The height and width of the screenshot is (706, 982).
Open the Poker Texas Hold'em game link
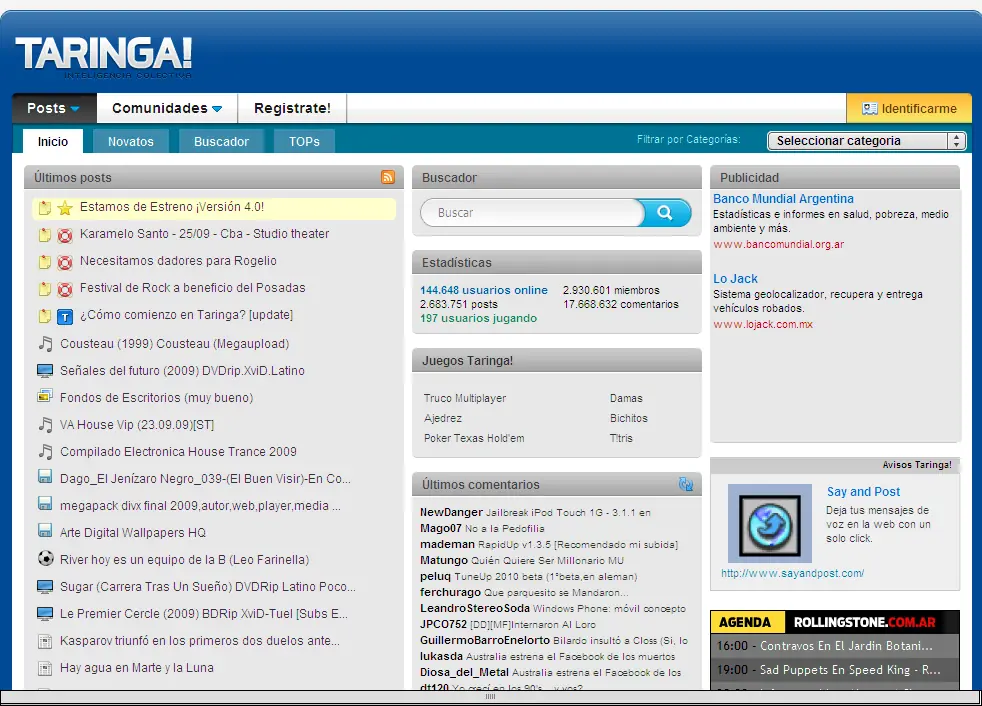pos(474,438)
